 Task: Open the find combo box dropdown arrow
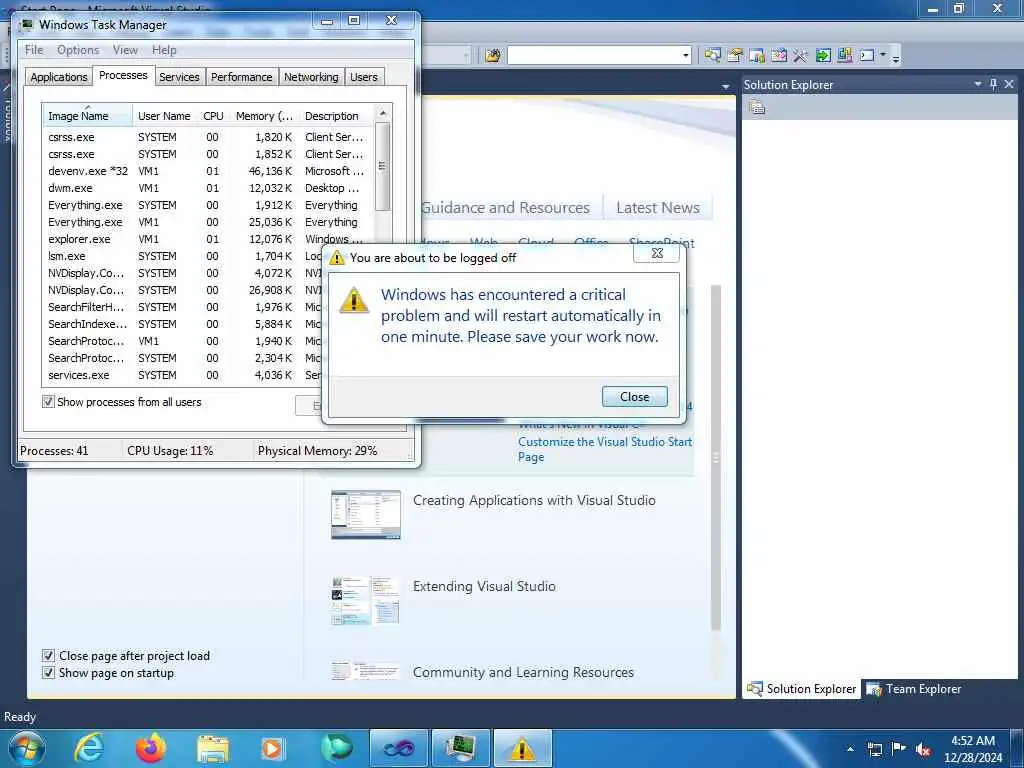click(686, 56)
